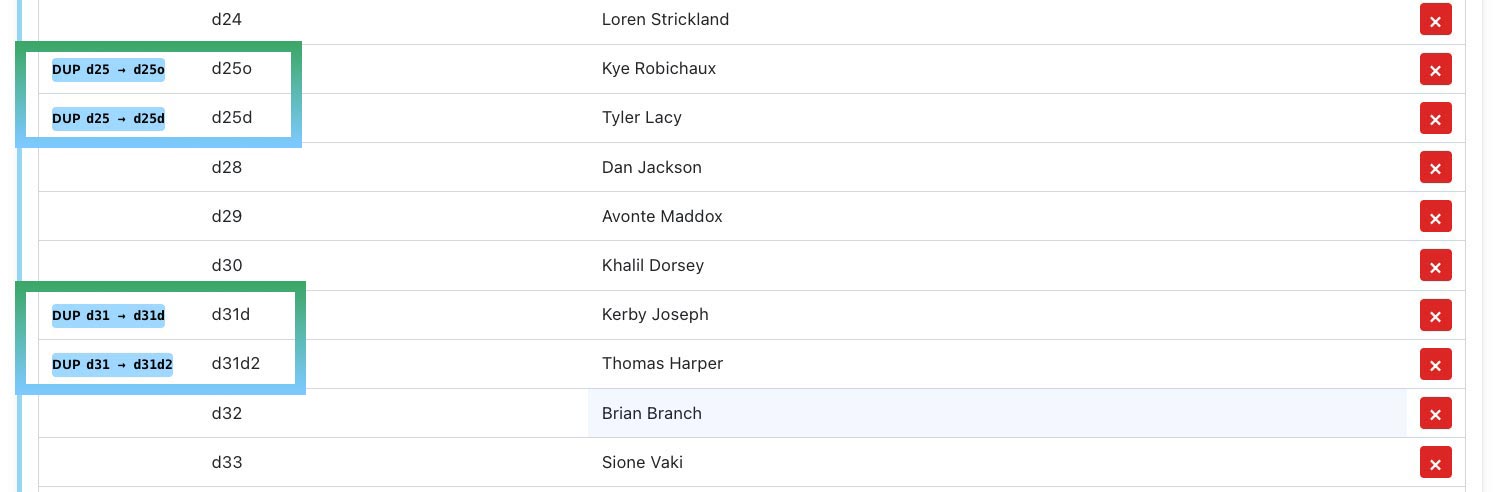1510x492 pixels.
Task: Delete the Thomas Harper row
Action: click(x=1435, y=364)
